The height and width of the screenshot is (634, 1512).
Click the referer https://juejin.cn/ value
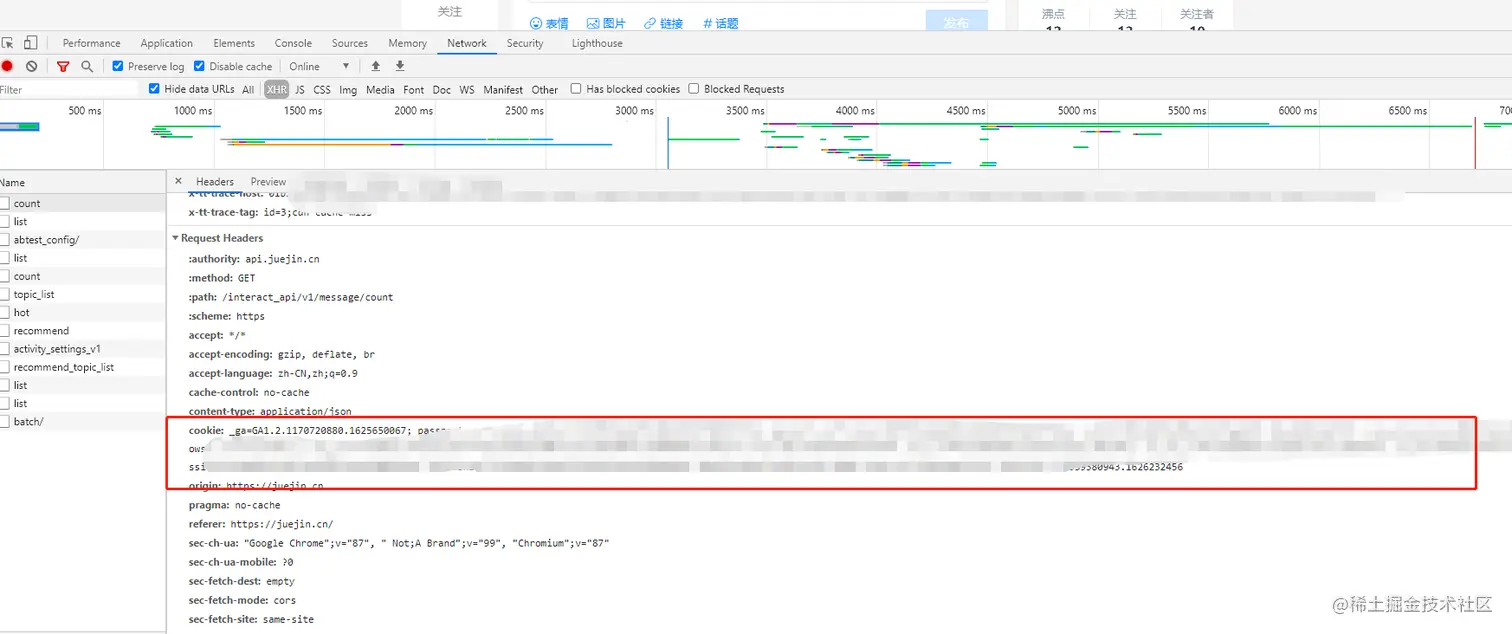point(282,524)
